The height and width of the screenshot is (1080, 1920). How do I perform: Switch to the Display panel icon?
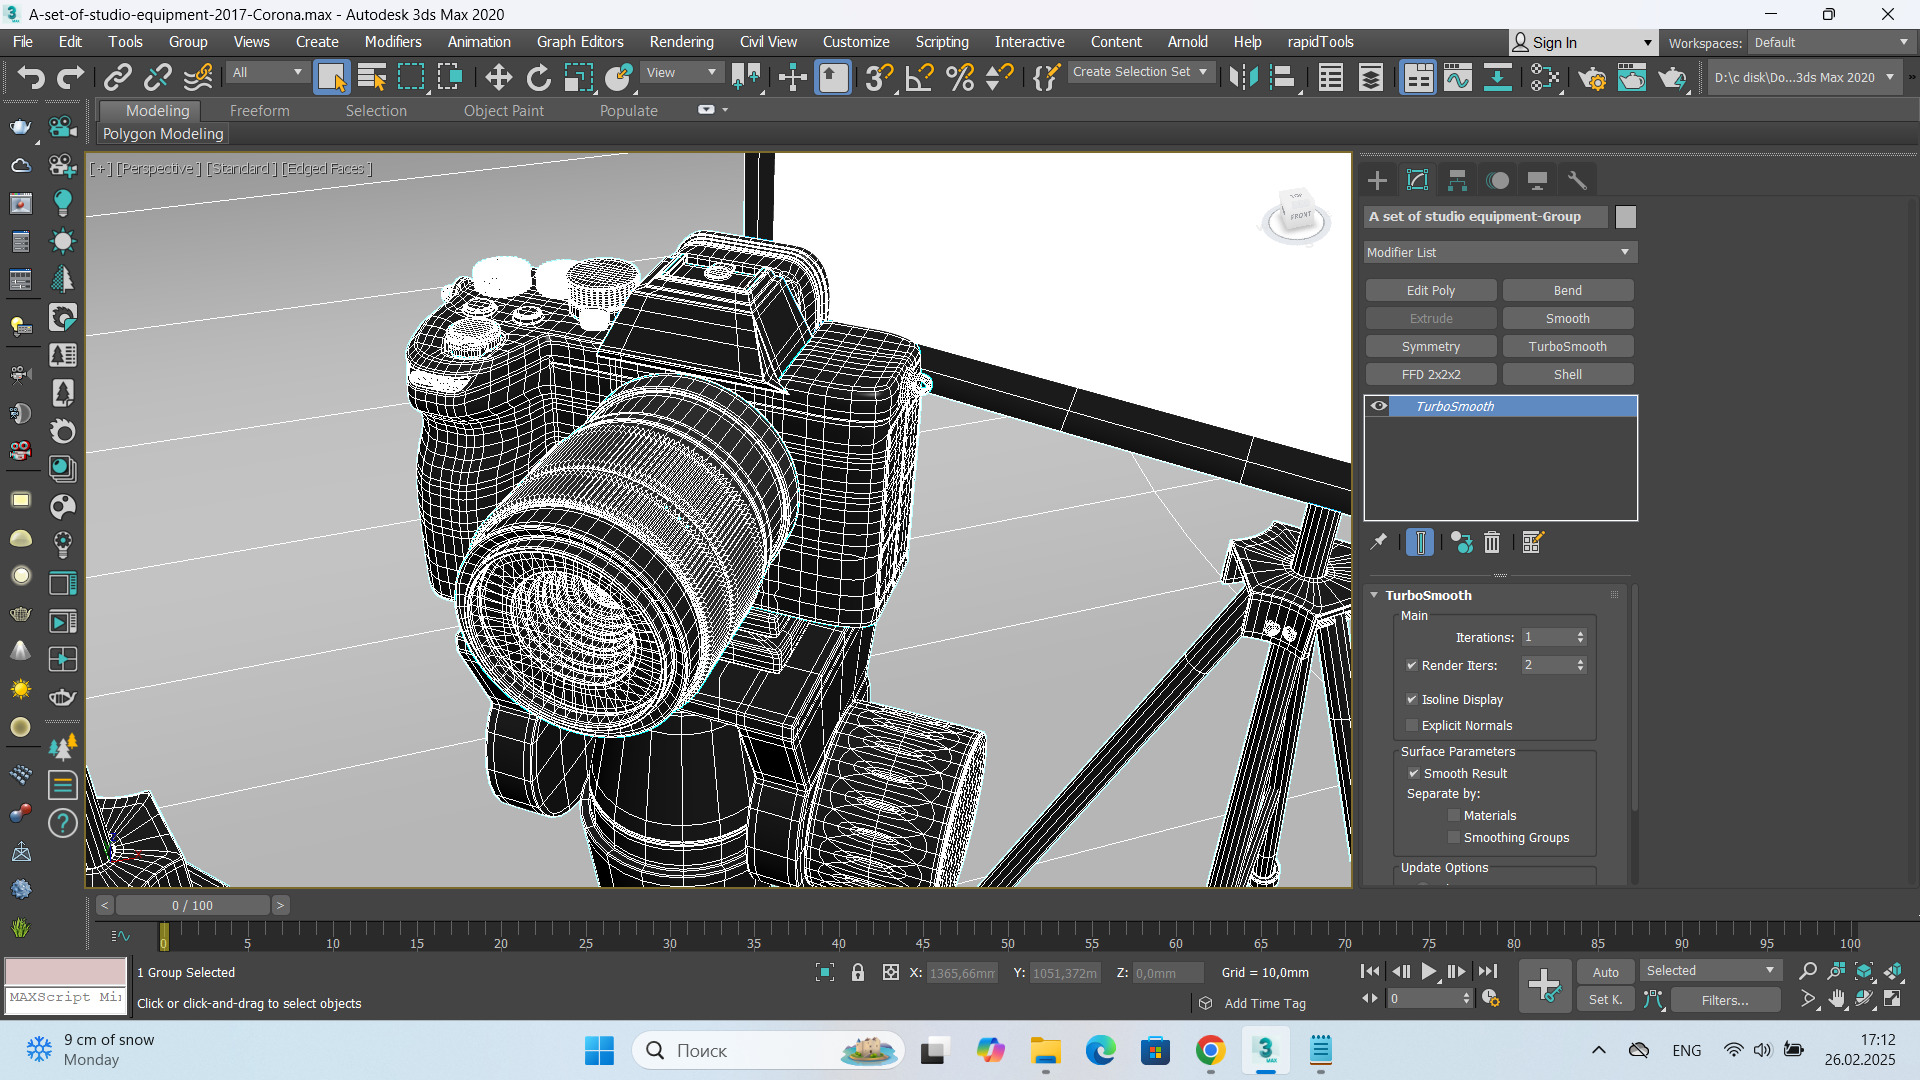coord(1537,180)
